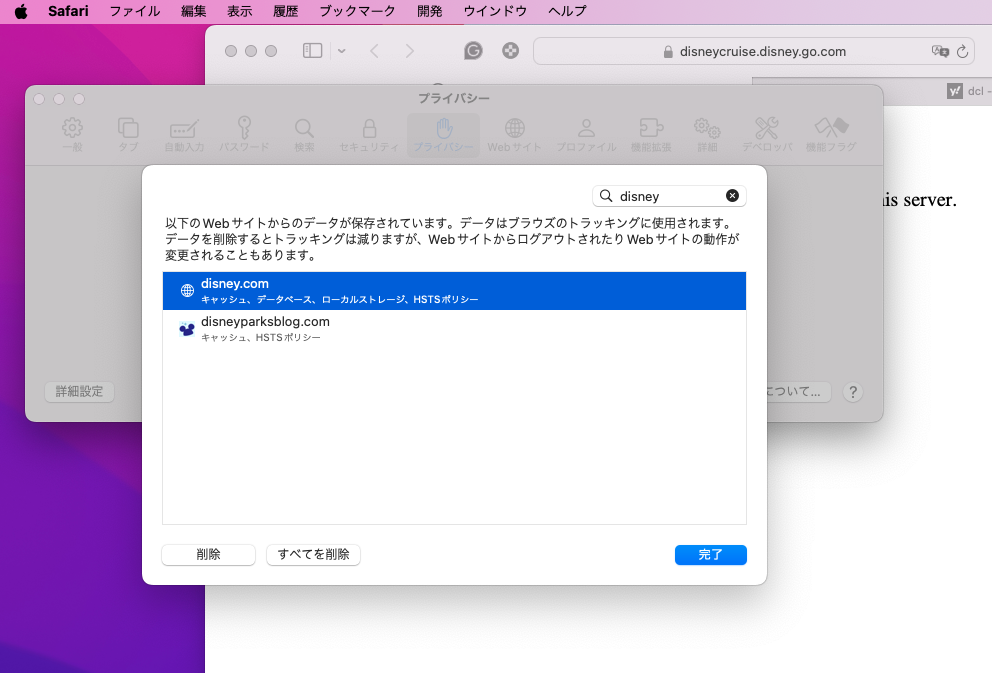Select the disney.com row

pyautogui.click(x=454, y=291)
